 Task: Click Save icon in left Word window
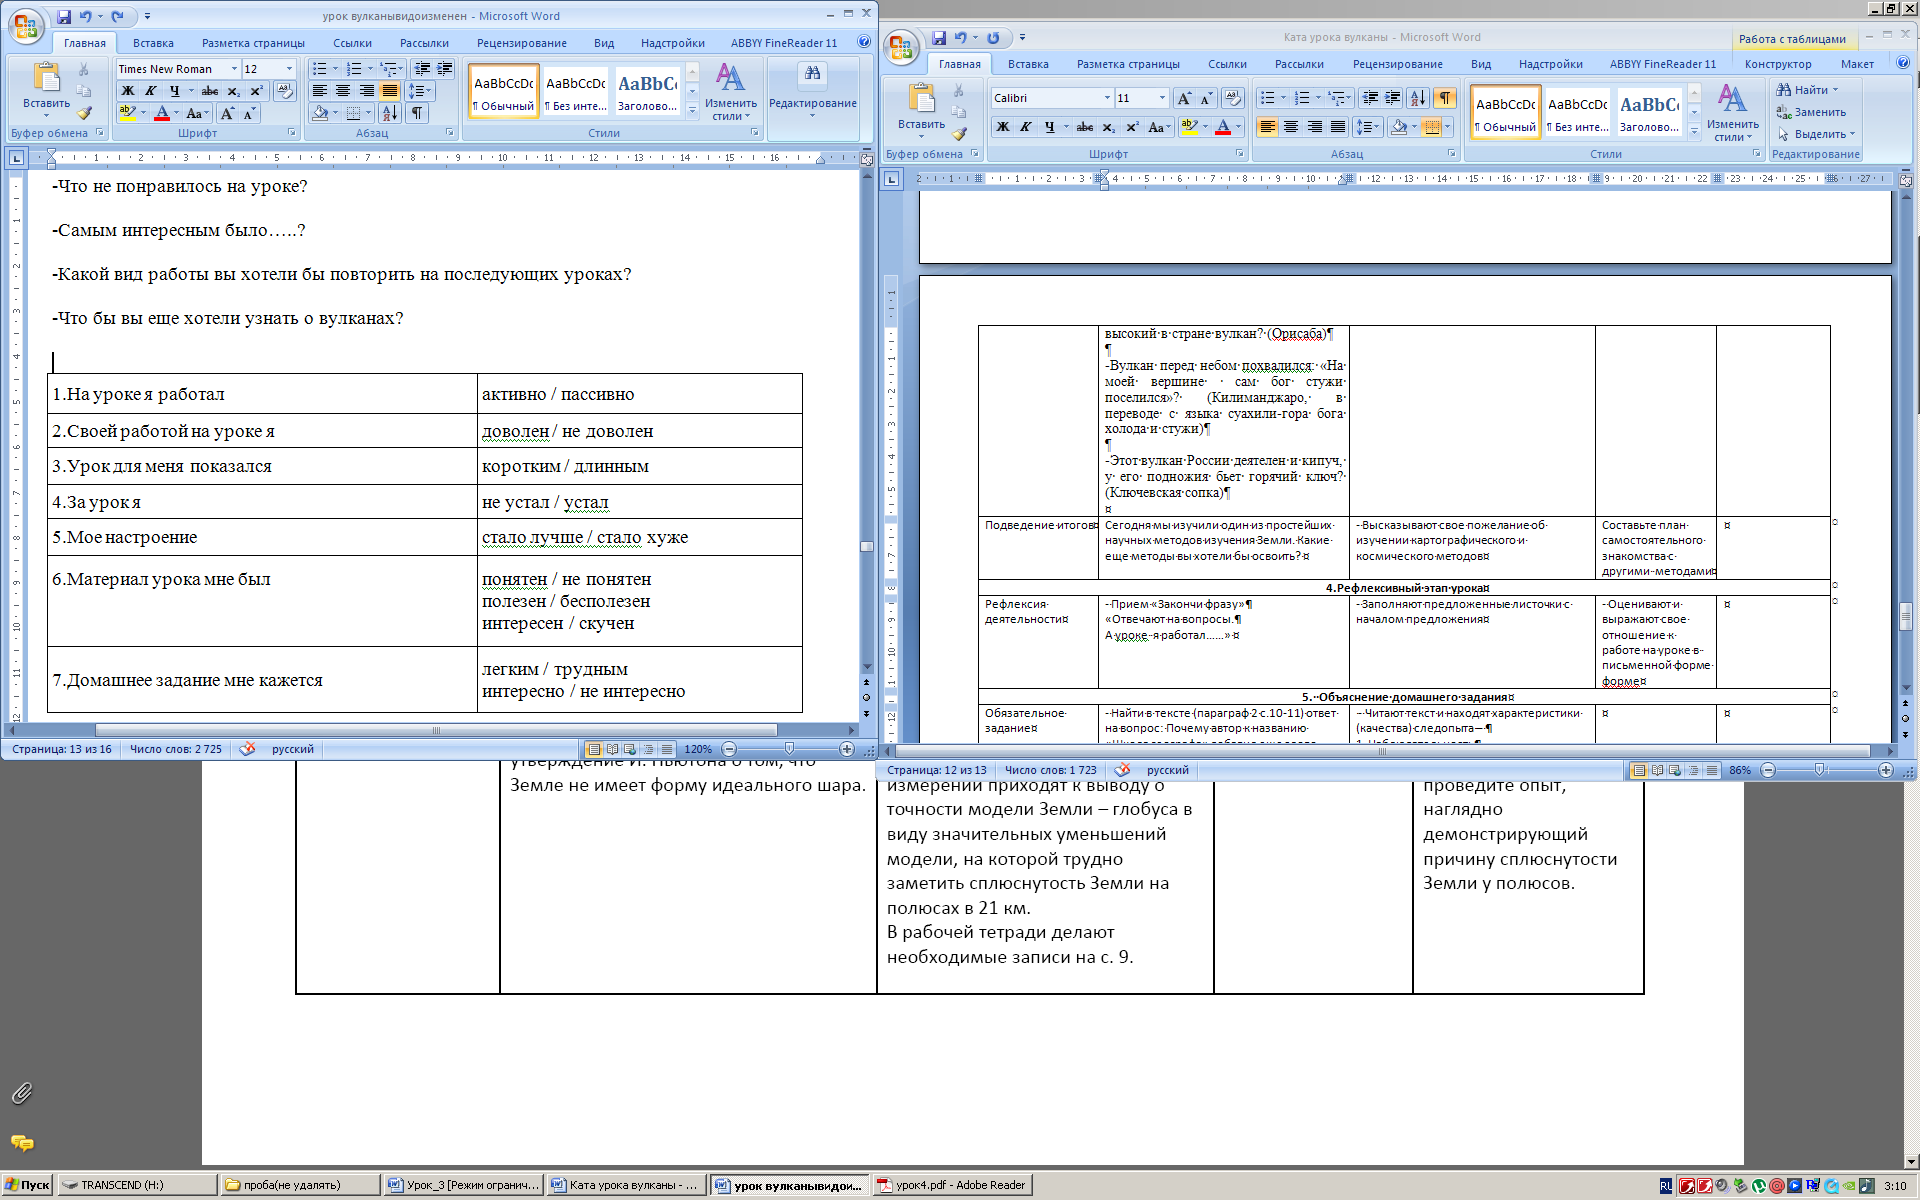(64, 16)
